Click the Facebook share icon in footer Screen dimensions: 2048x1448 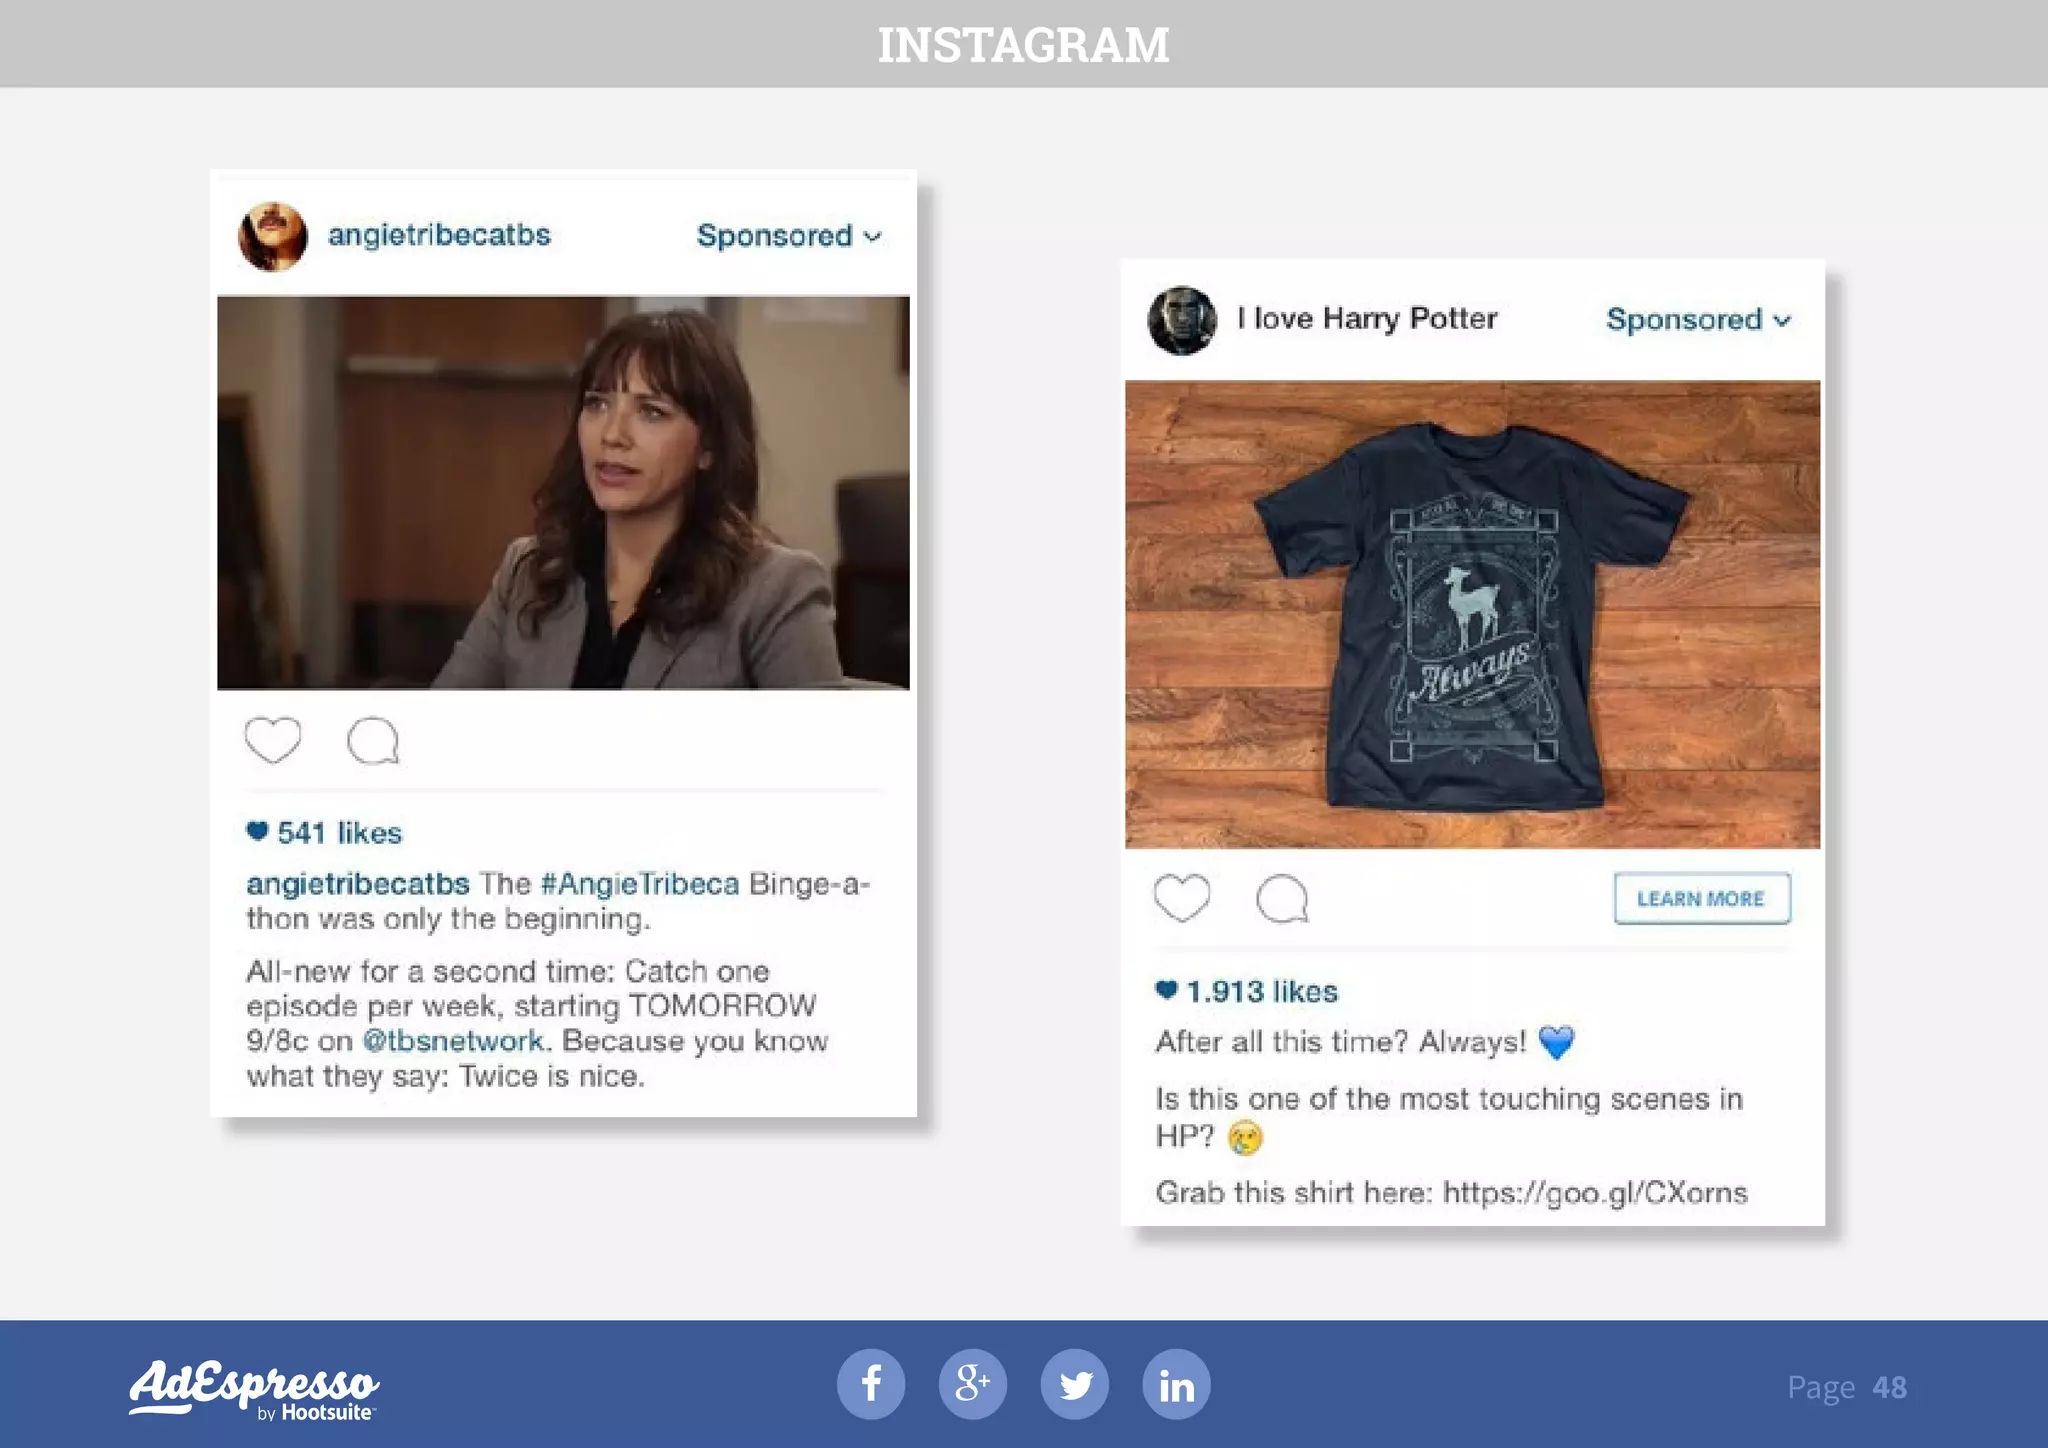pyautogui.click(x=871, y=1384)
